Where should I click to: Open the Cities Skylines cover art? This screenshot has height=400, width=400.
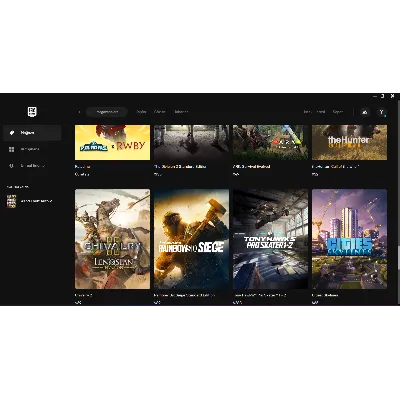(350, 239)
